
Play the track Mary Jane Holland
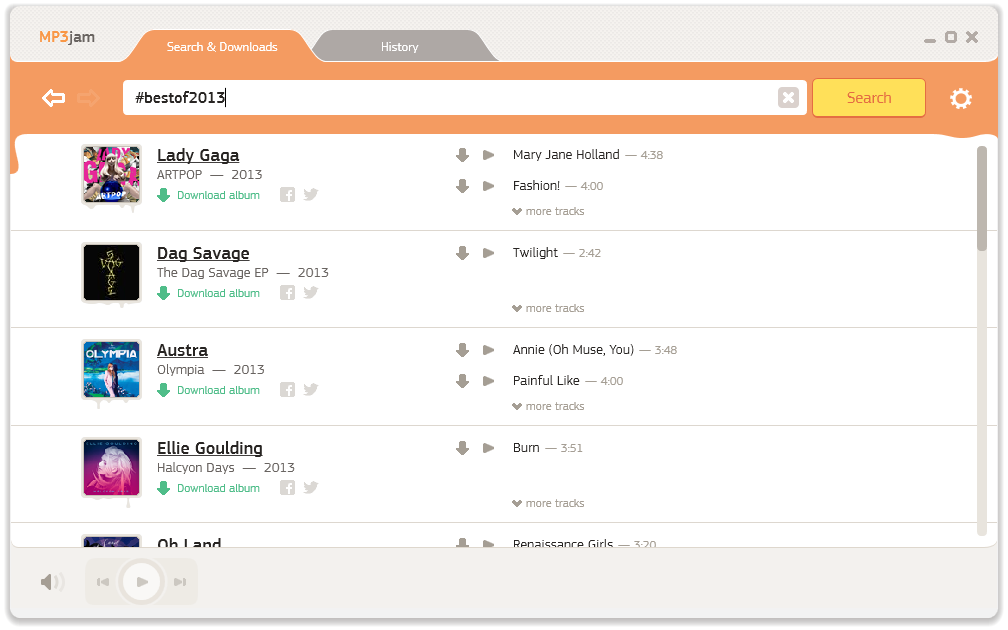[489, 155]
